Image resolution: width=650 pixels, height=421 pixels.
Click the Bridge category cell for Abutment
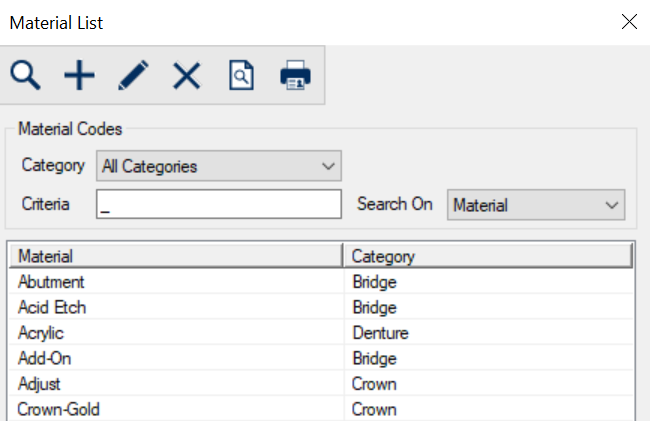click(375, 282)
